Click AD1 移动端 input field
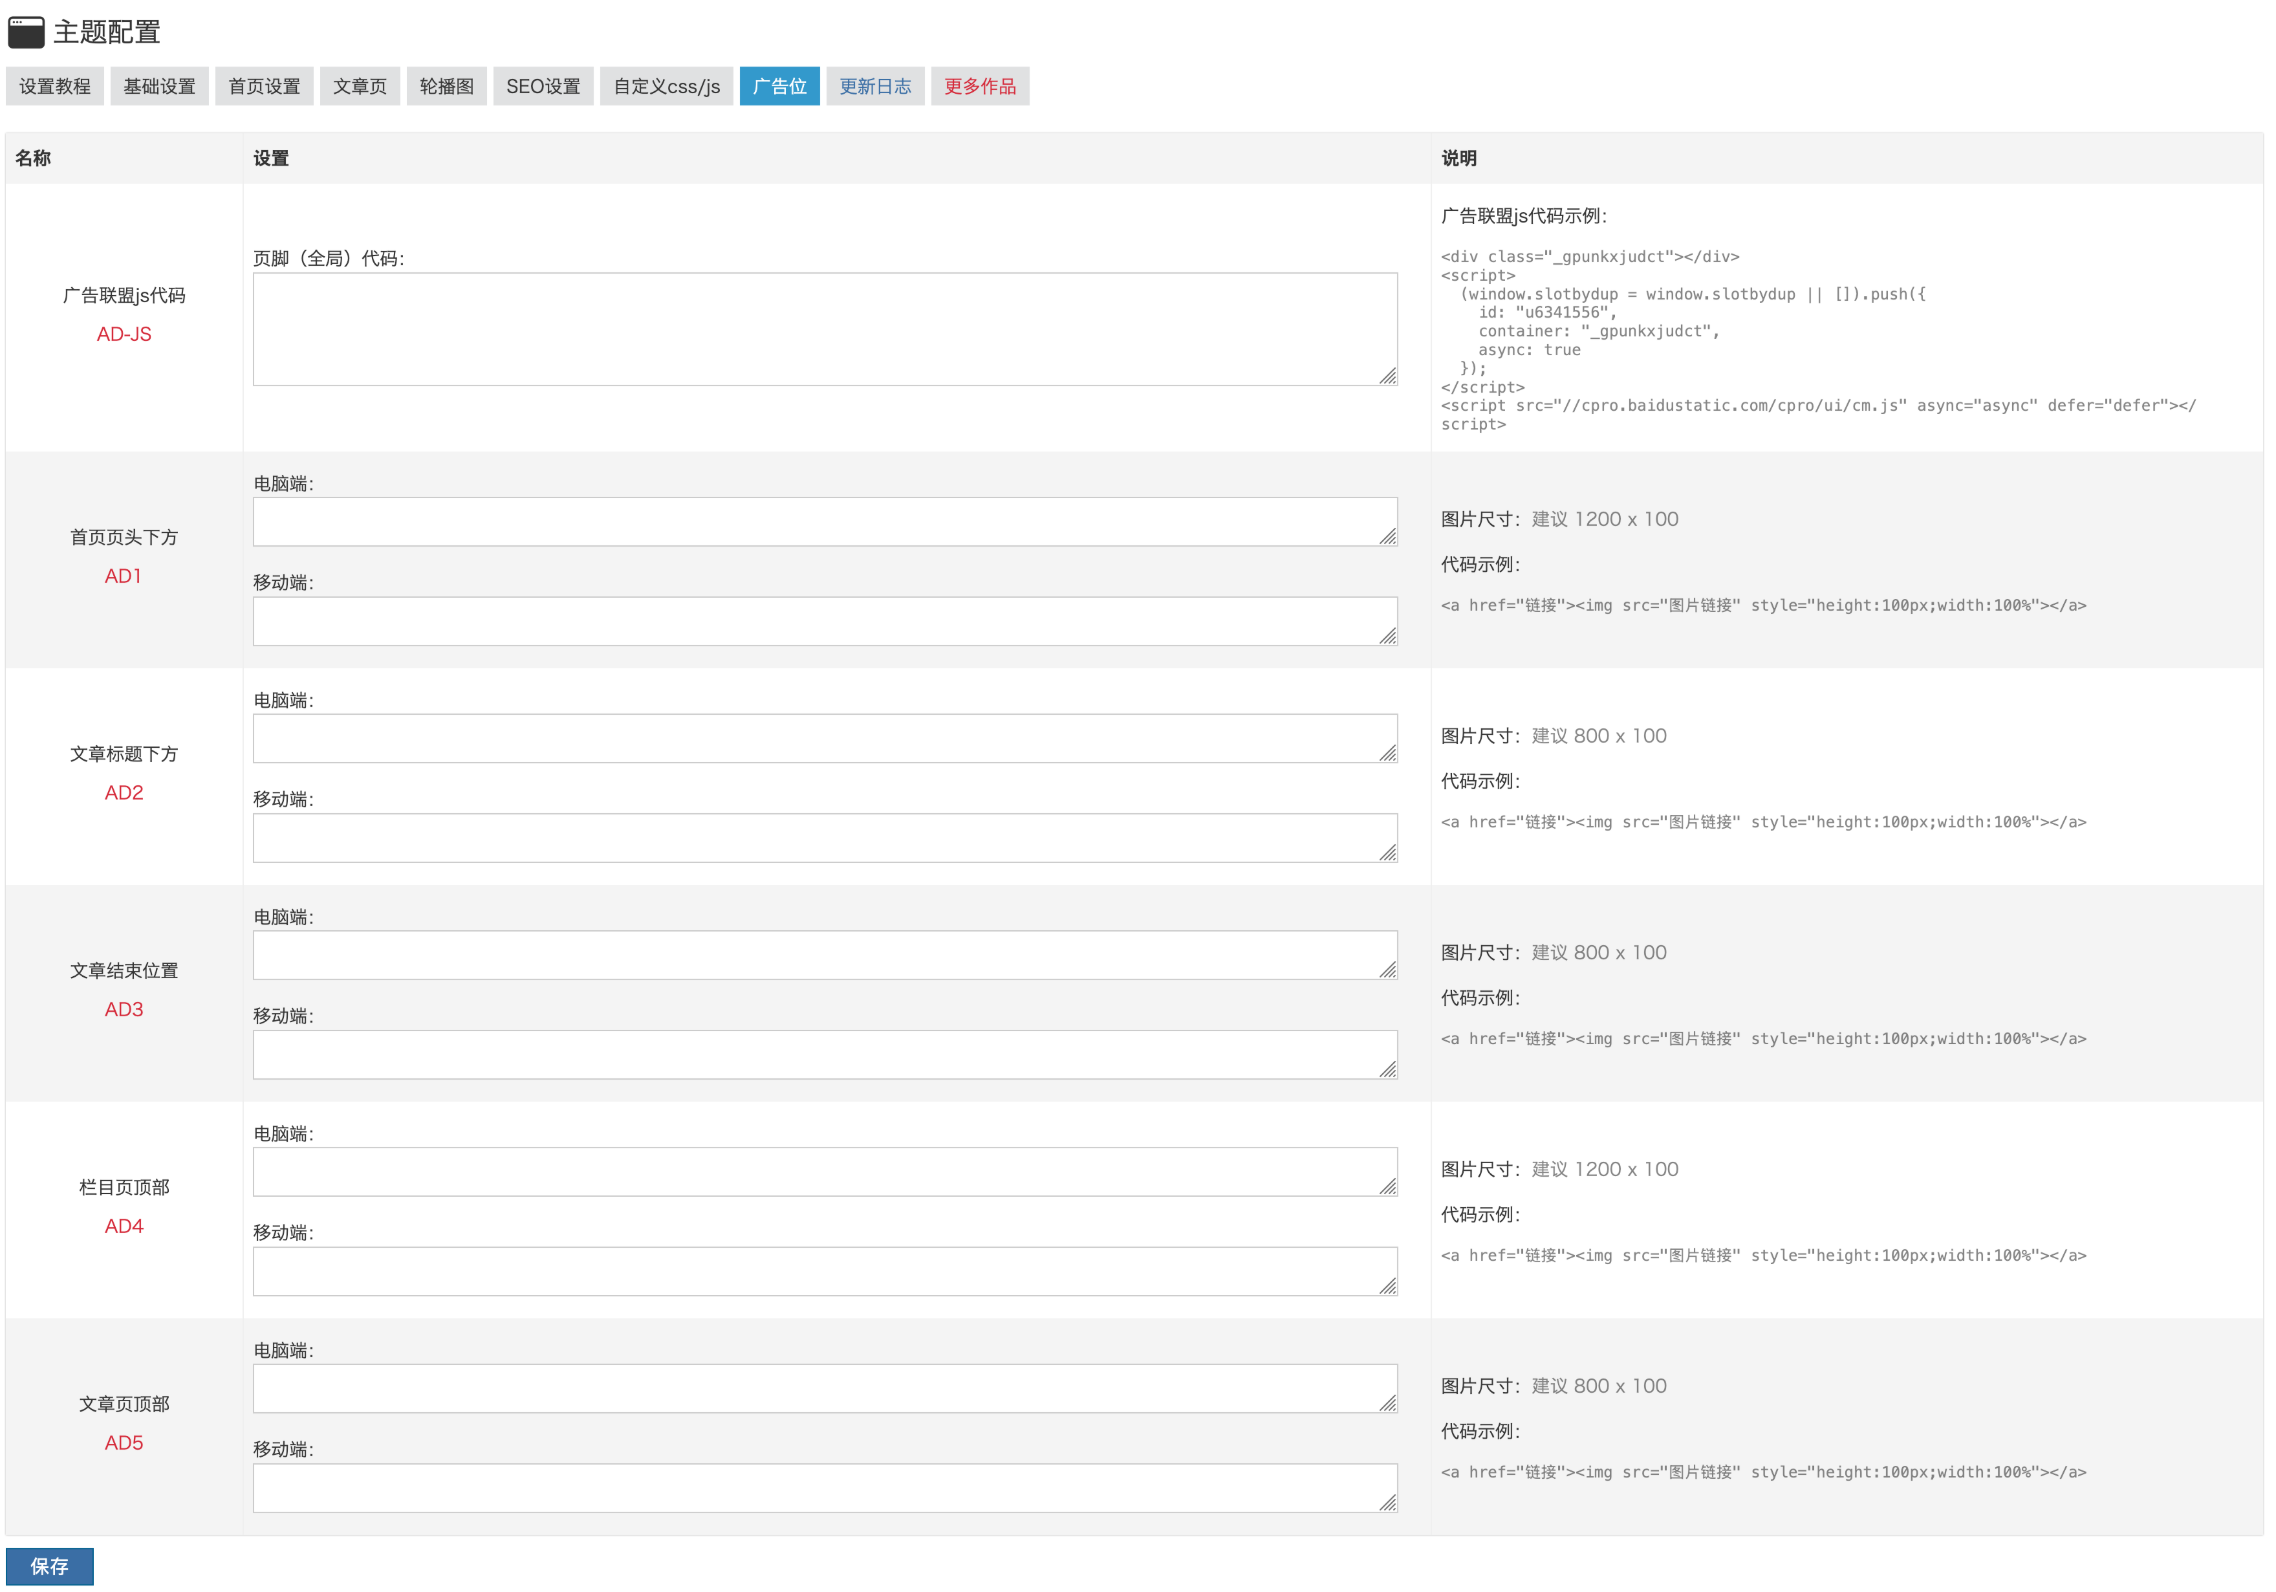 824,621
